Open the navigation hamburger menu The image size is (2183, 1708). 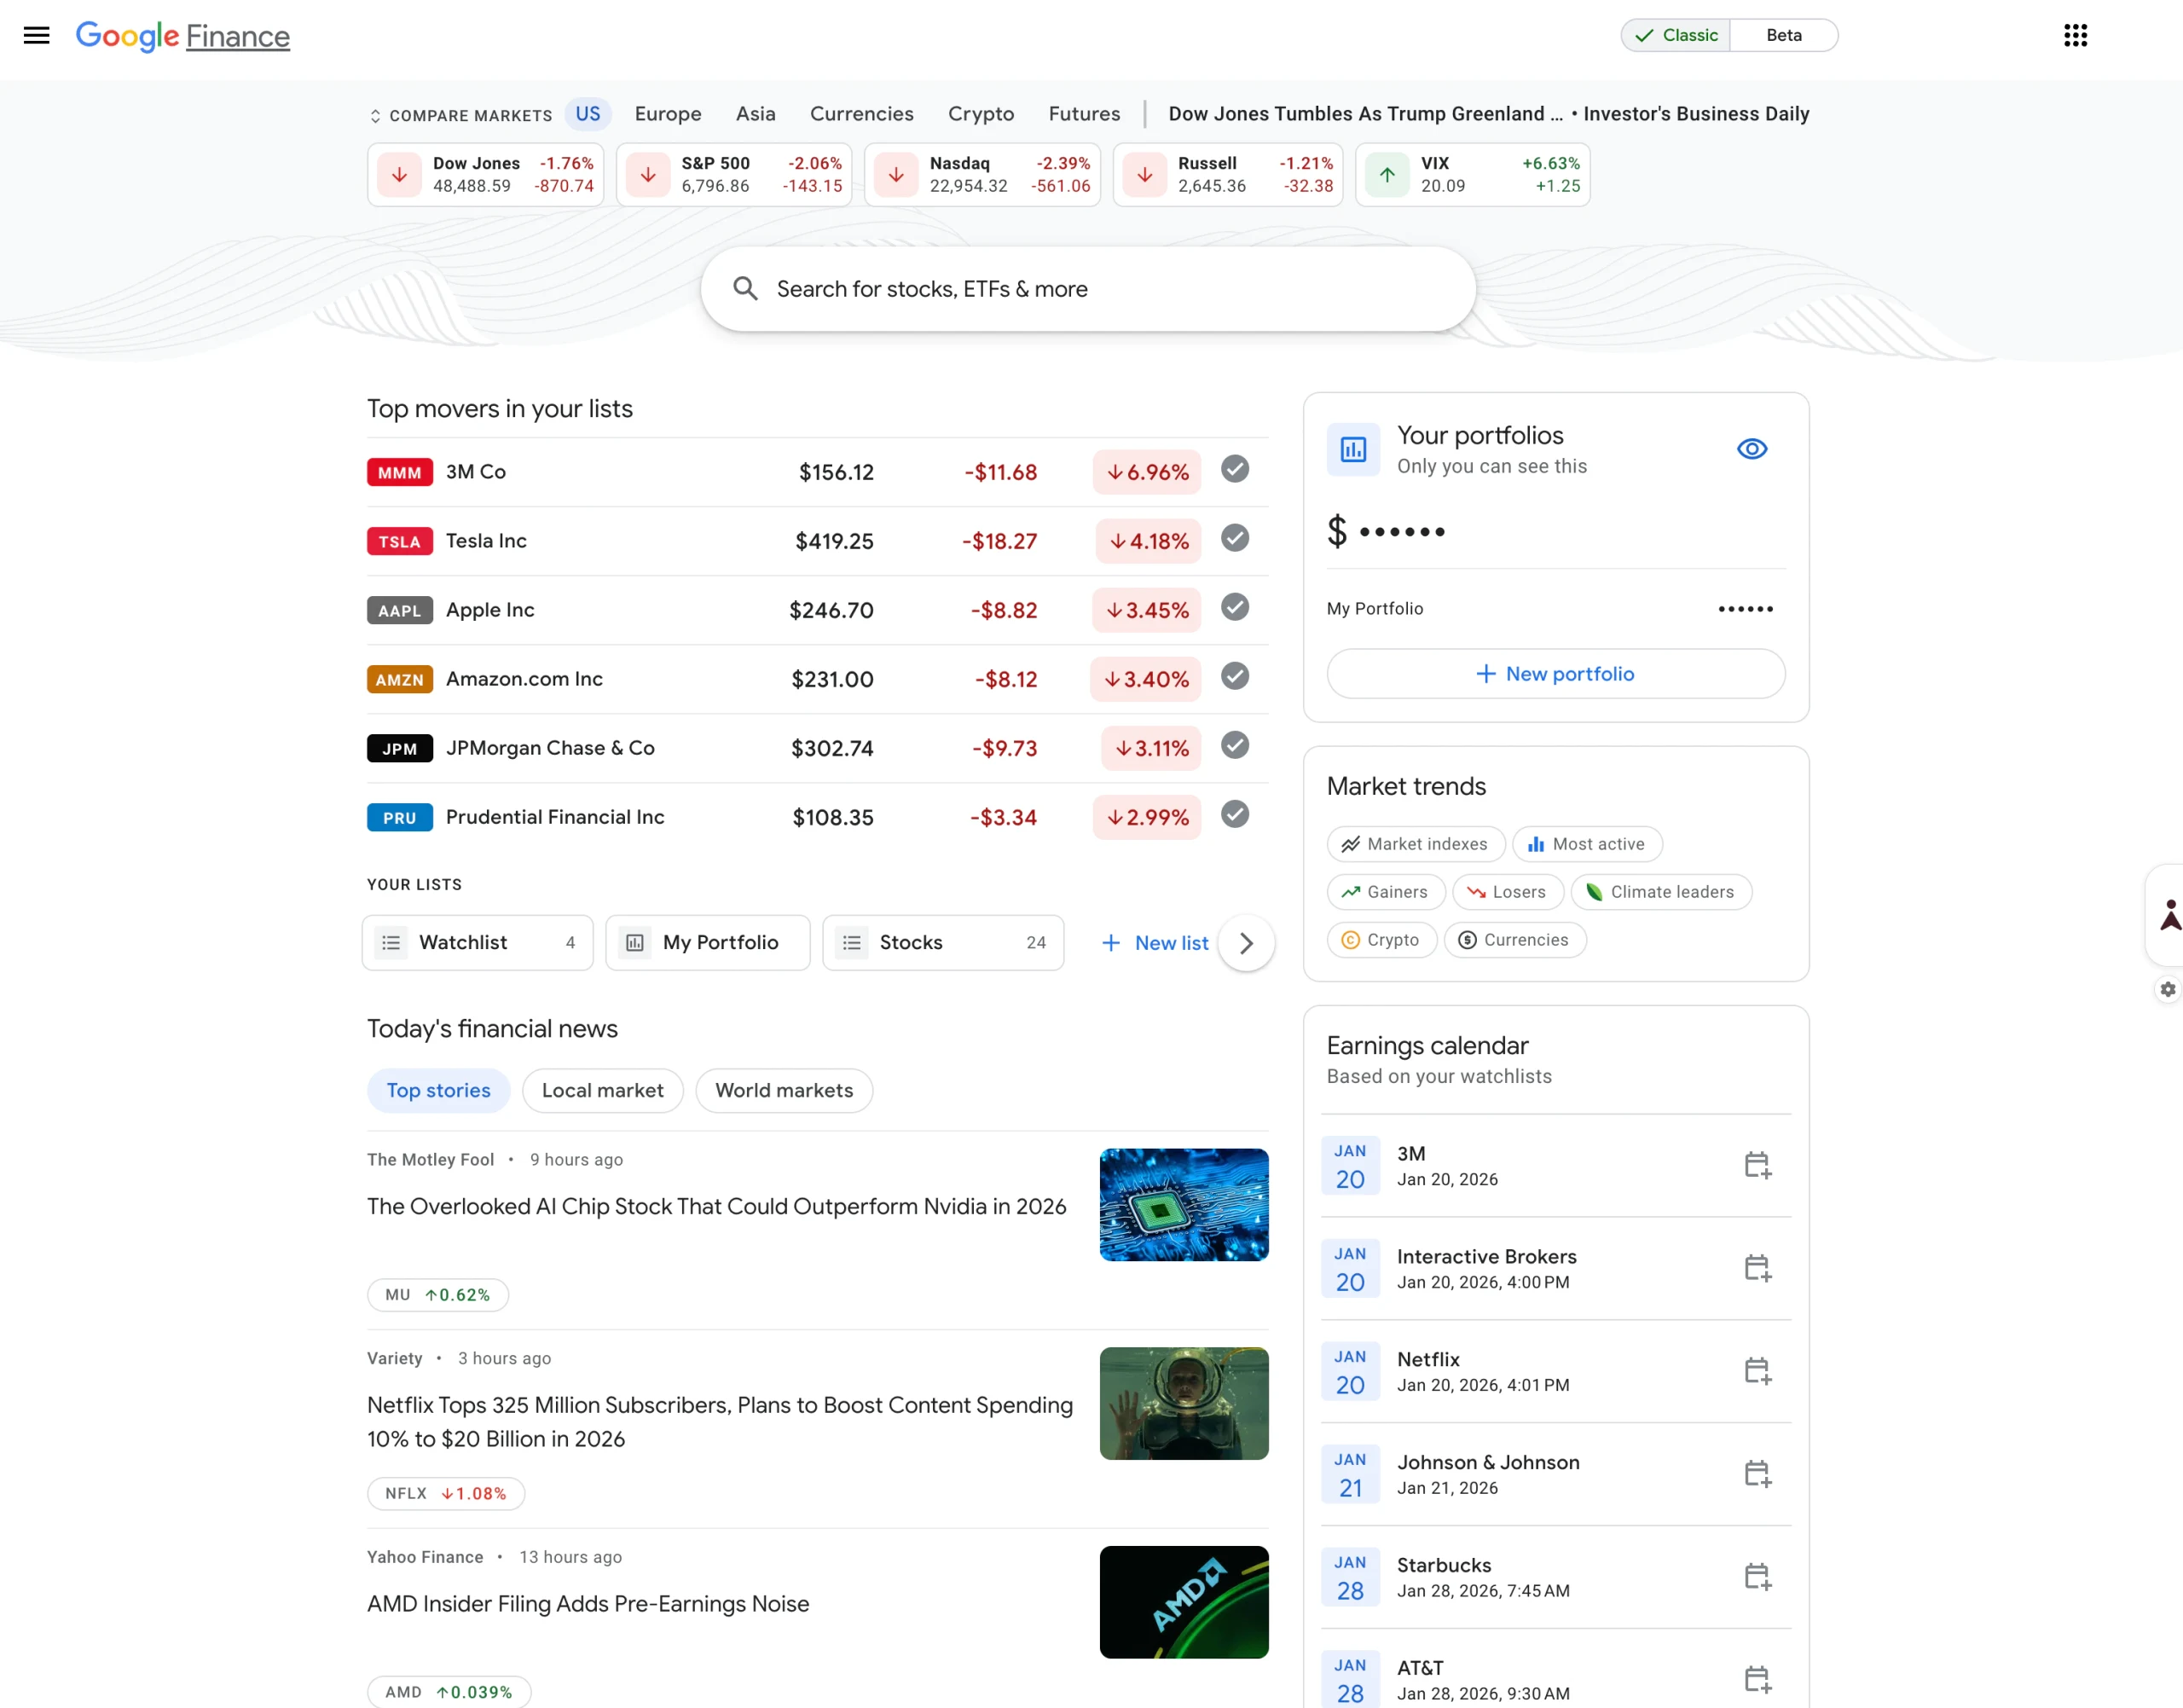coord(36,36)
